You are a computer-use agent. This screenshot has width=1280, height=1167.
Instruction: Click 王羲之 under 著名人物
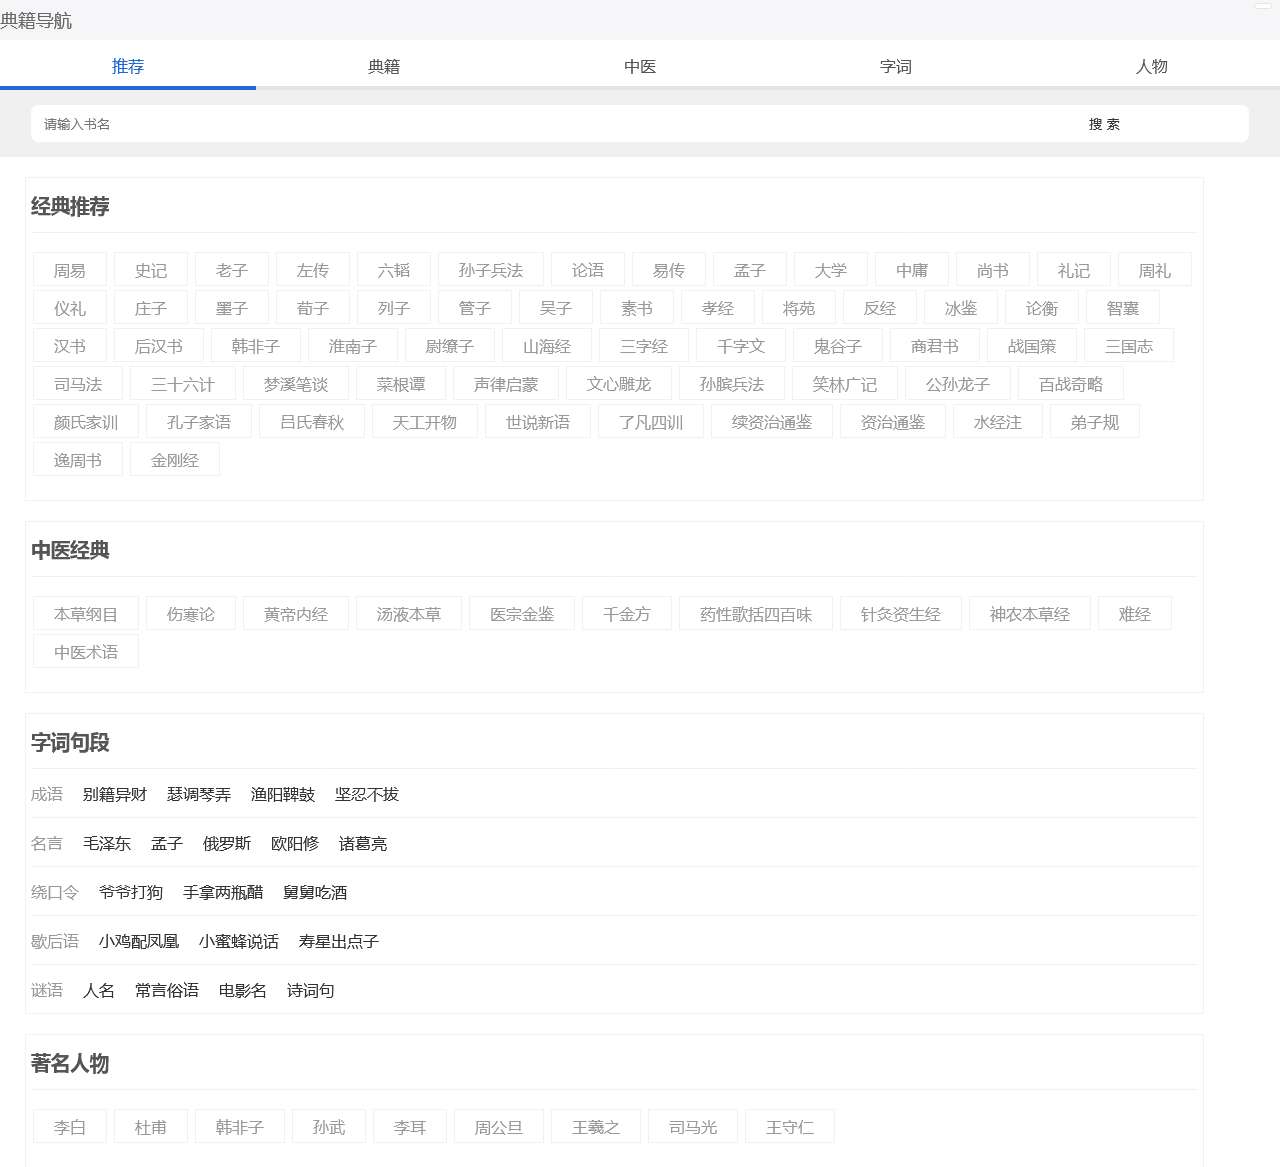595,1126
